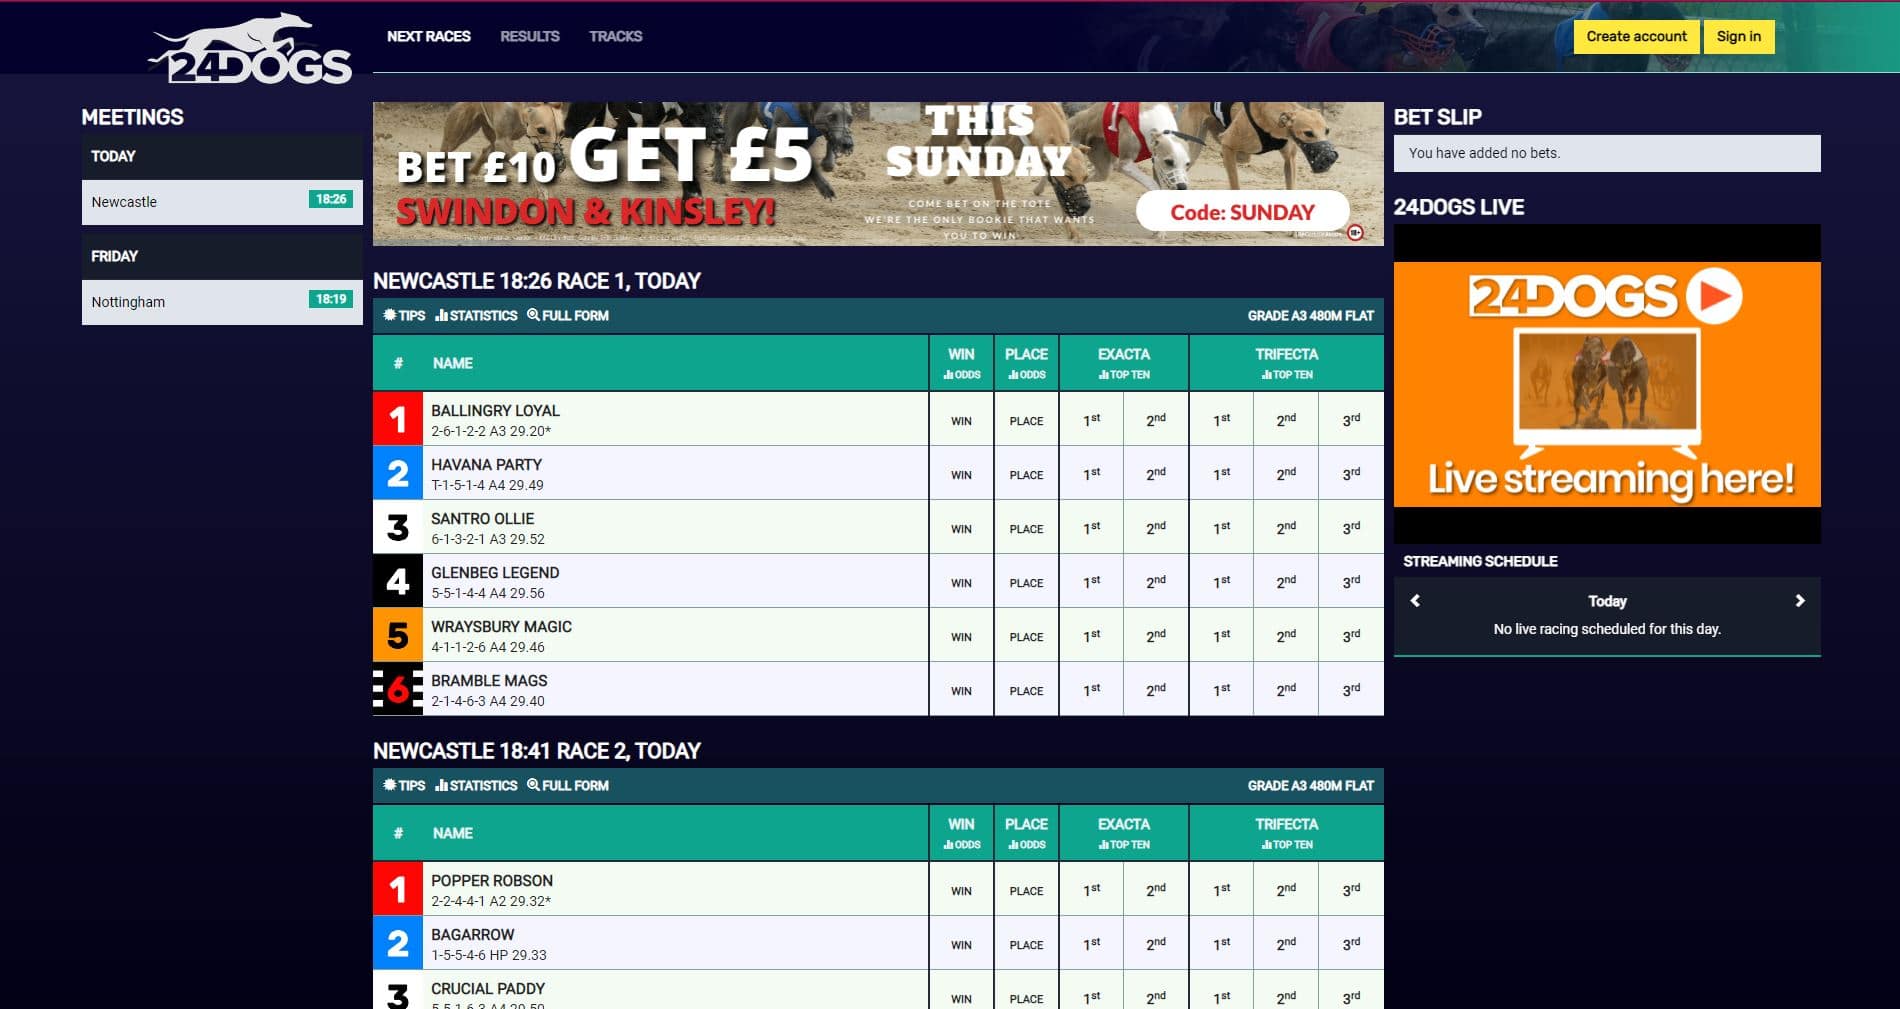This screenshot has width=1900, height=1009.
Task: Click the 24Dogs greyhound logo
Action: click(x=250, y=50)
